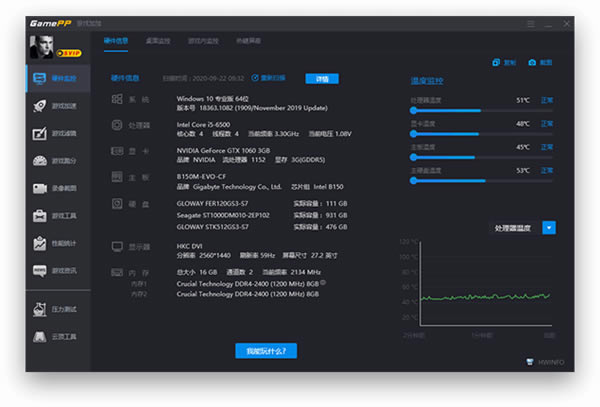Click the '3.30GHz' frequency value
The width and height of the screenshot is (600, 407).
point(287,133)
